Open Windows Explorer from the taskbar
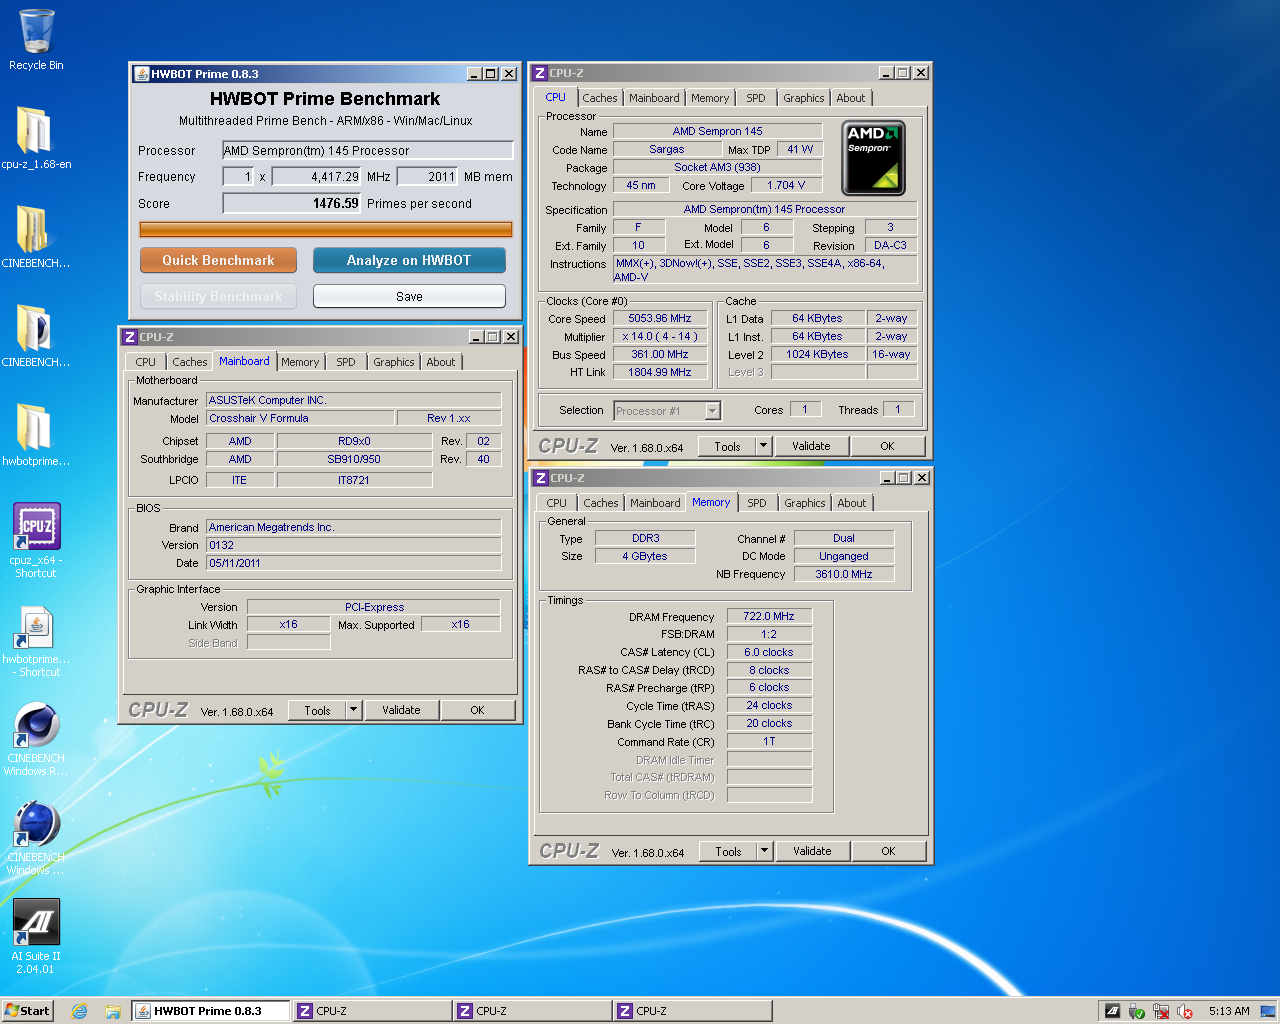Screen dimensions: 1280x1024 113,1011
